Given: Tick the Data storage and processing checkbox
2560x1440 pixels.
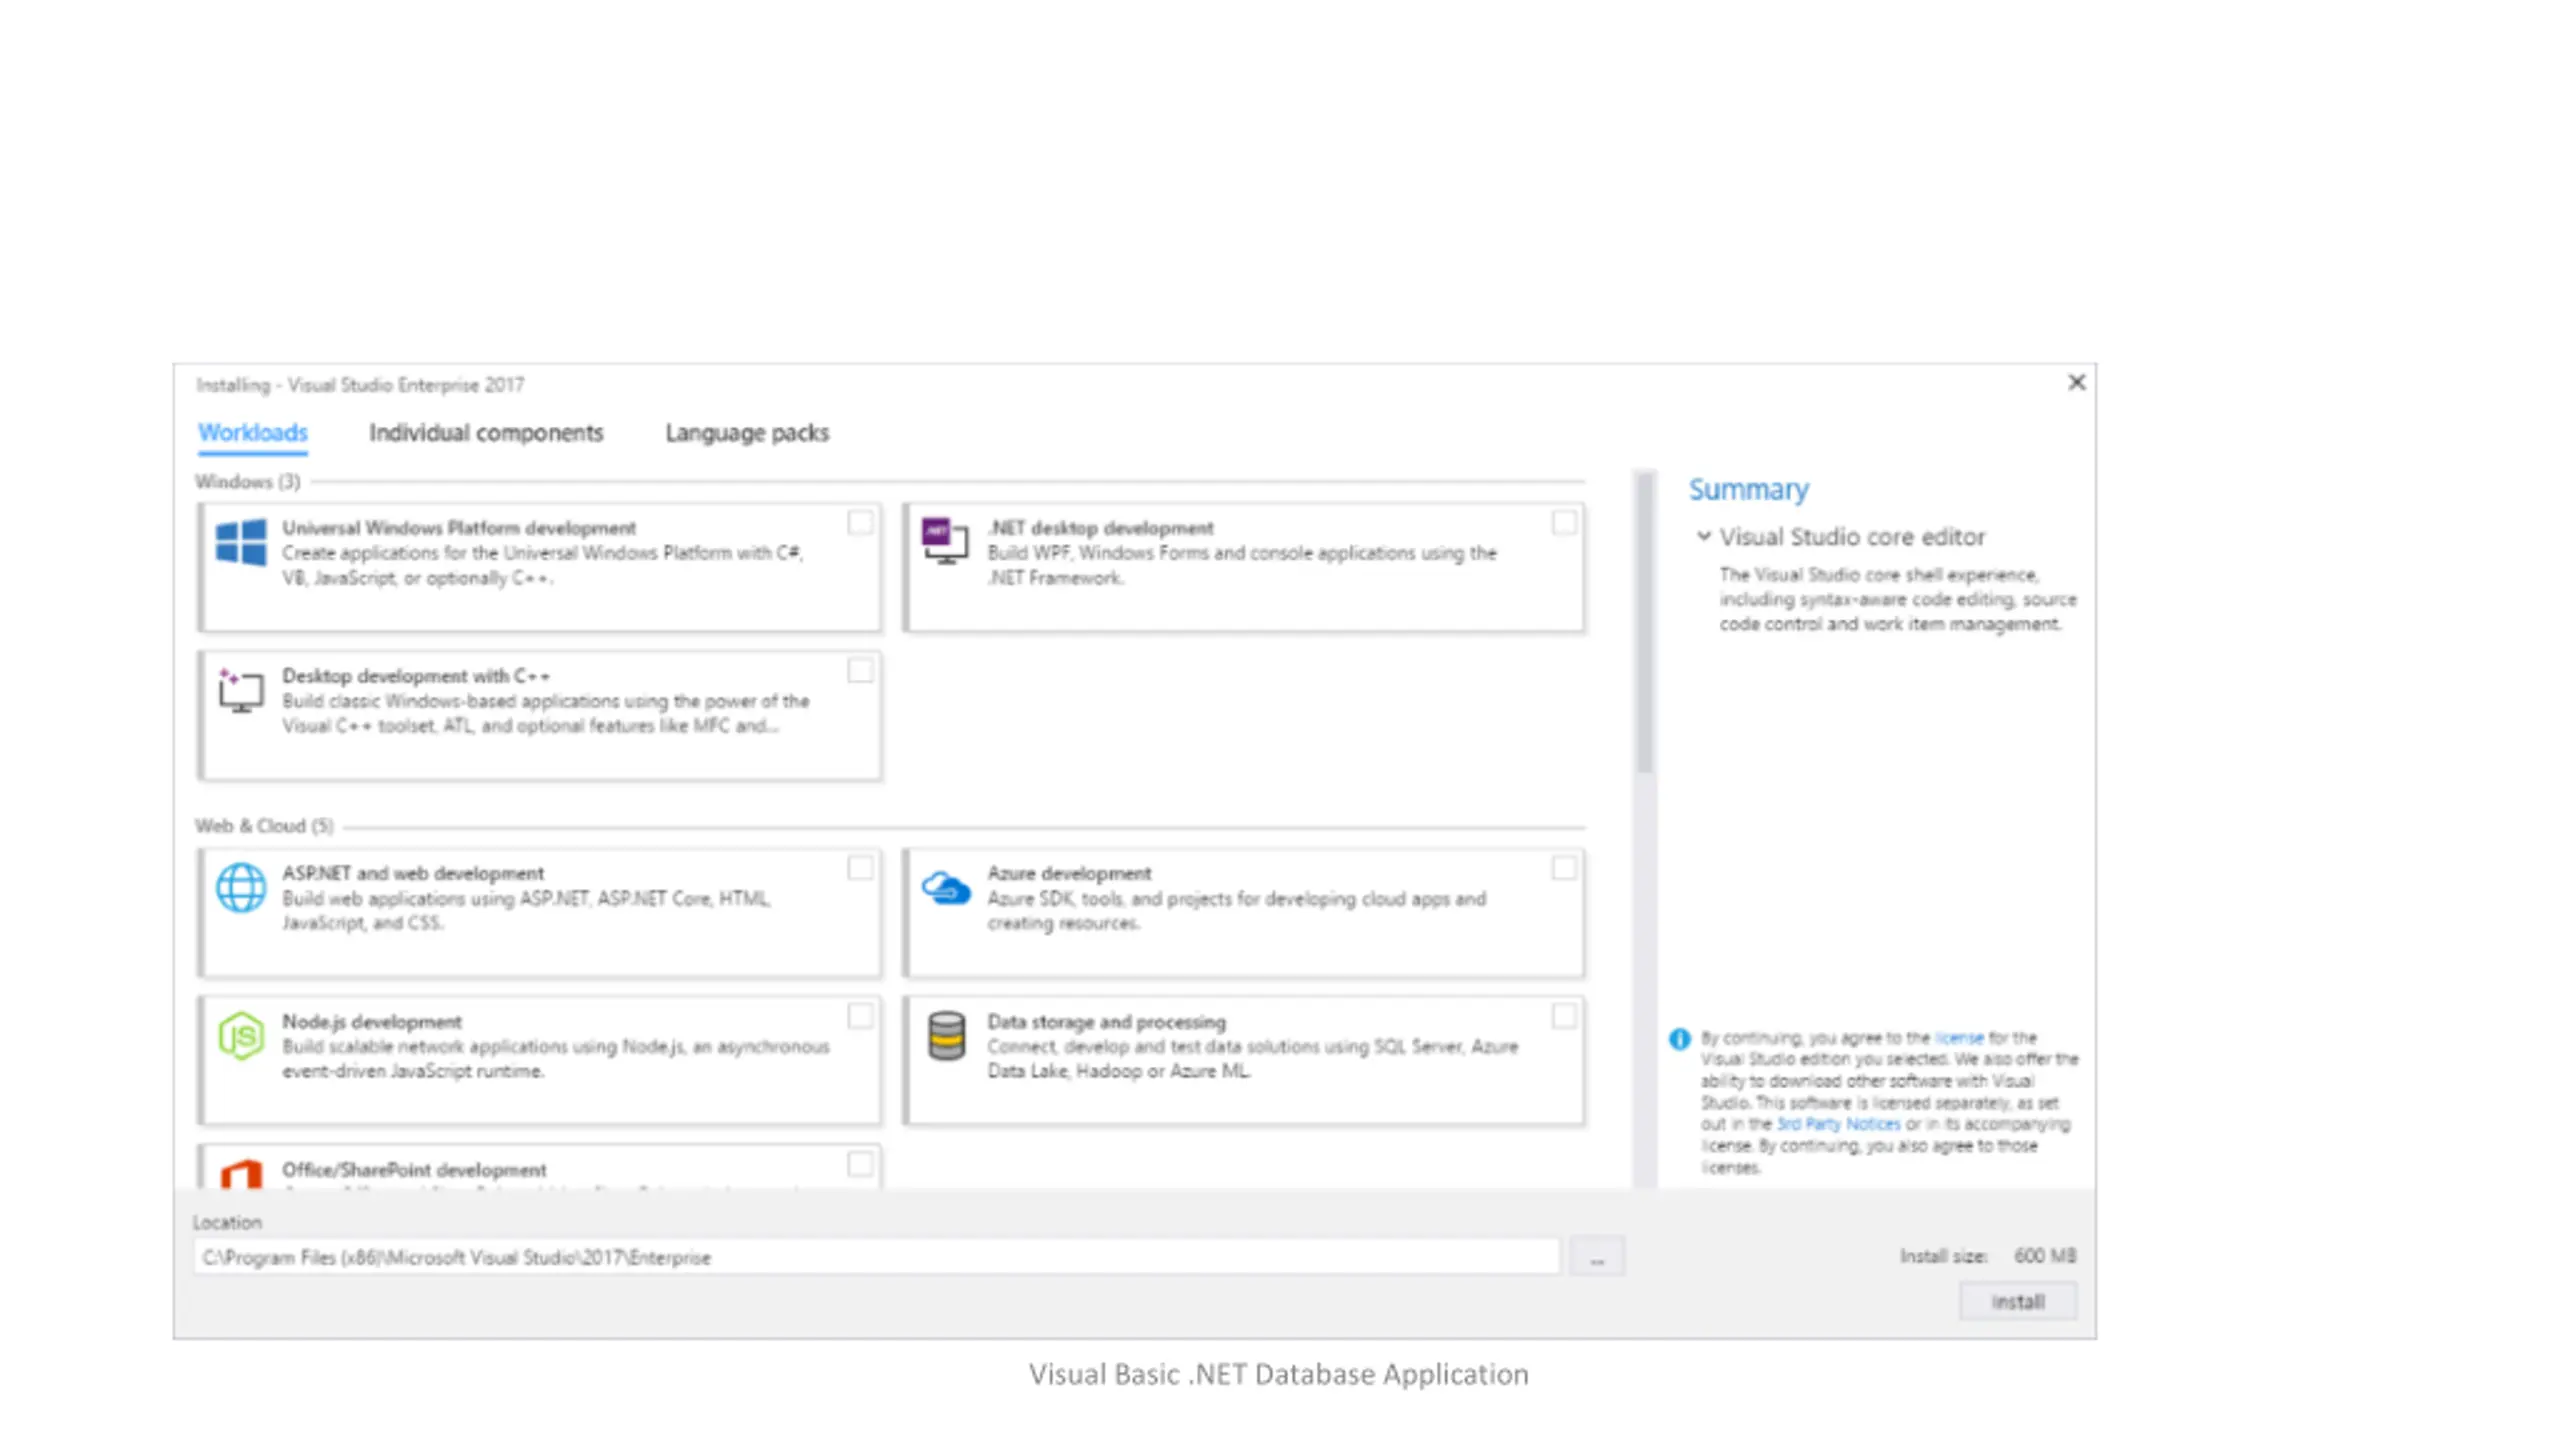Looking at the screenshot, I should point(1564,1017).
